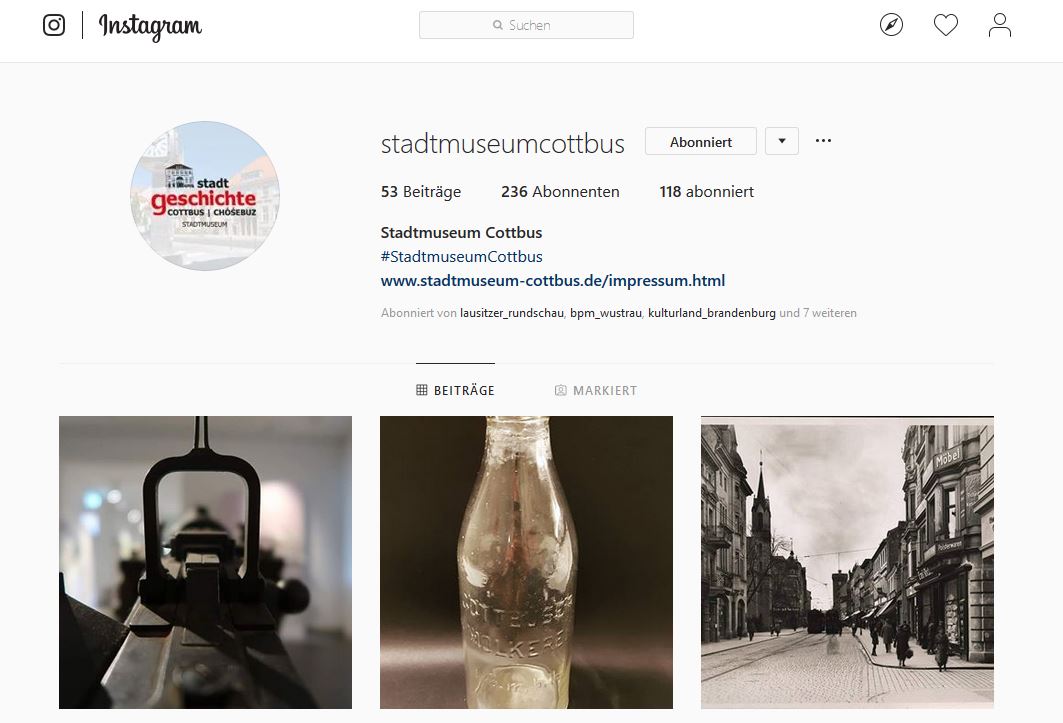Open the kulturland_brandenburg follower profile
Viewport: 1063px width, 723px height.
[x=711, y=313]
